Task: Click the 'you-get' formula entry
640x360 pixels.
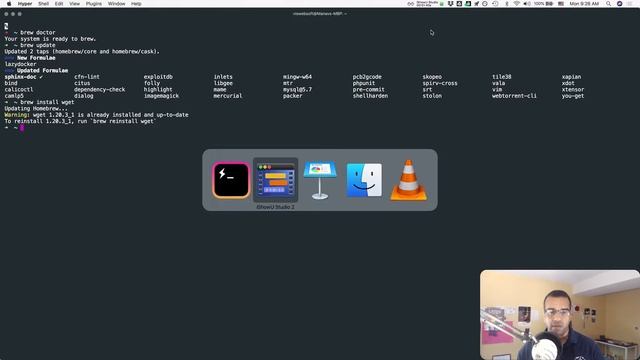Action: point(573,96)
